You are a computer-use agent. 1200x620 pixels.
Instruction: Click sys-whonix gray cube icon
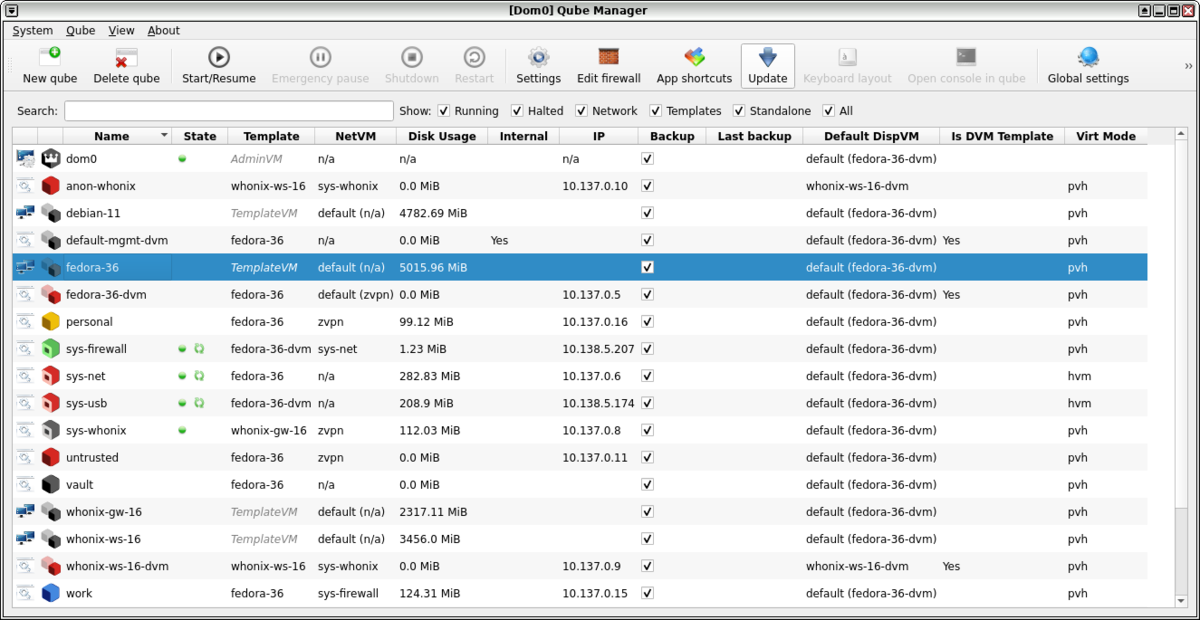pyautogui.click(x=51, y=430)
